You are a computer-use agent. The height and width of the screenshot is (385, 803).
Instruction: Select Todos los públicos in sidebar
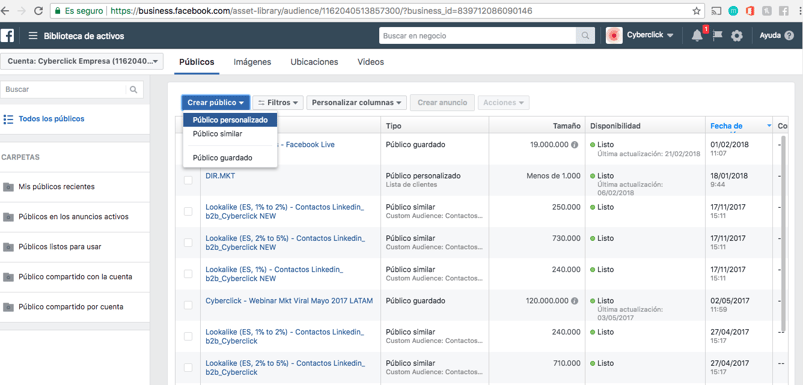[x=52, y=119]
